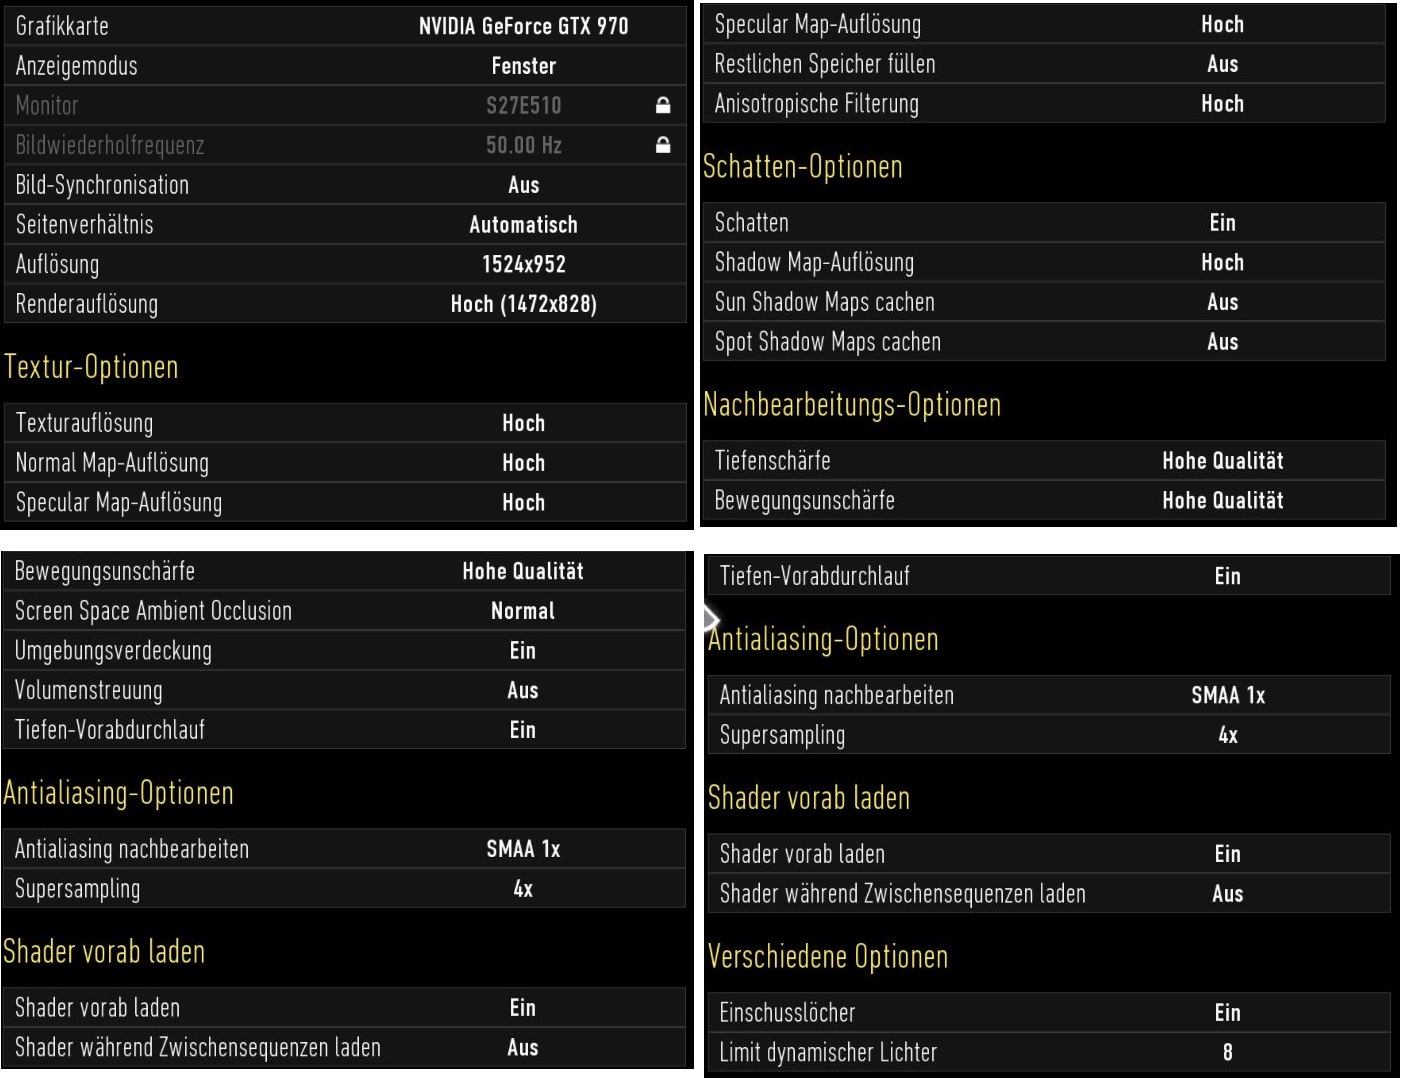
Task: Adjust Limit dynamischer Lichter value 8
Action: 1227,1052
